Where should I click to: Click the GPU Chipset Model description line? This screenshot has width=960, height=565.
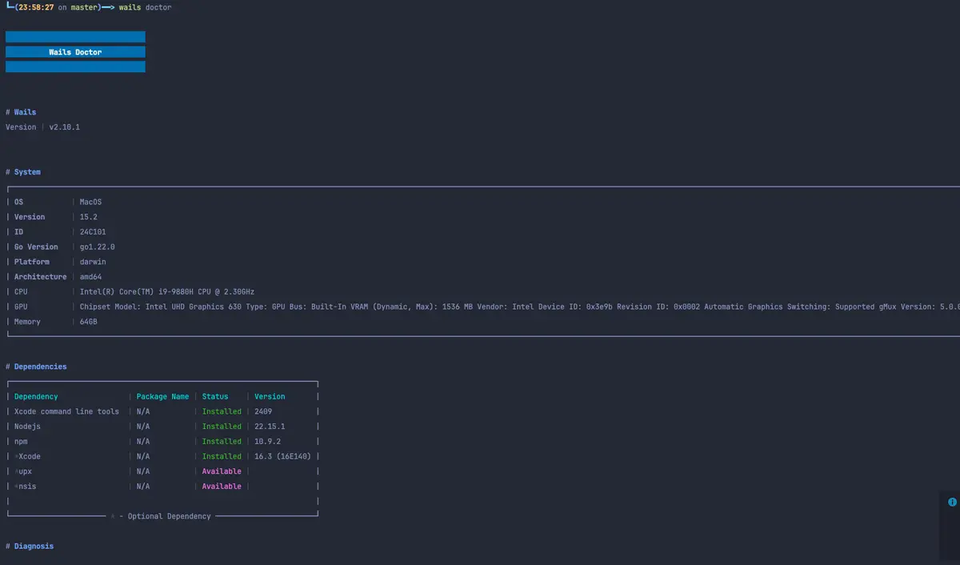(519, 307)
